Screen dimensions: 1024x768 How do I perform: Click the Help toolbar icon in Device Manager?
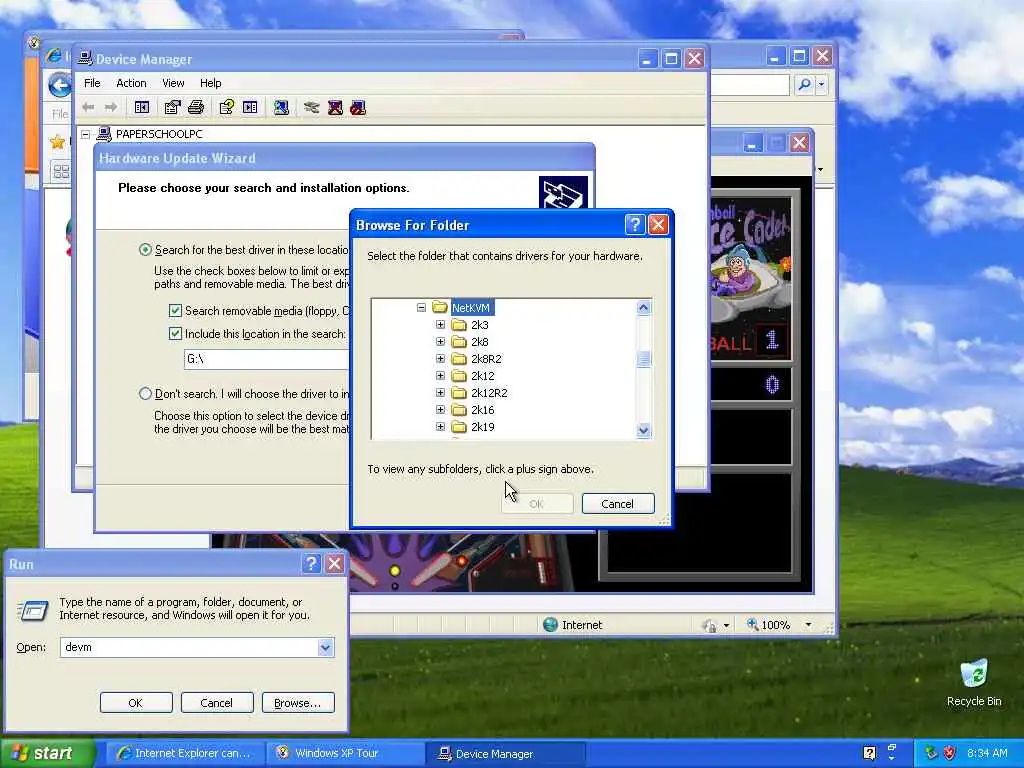coord(227,108)
